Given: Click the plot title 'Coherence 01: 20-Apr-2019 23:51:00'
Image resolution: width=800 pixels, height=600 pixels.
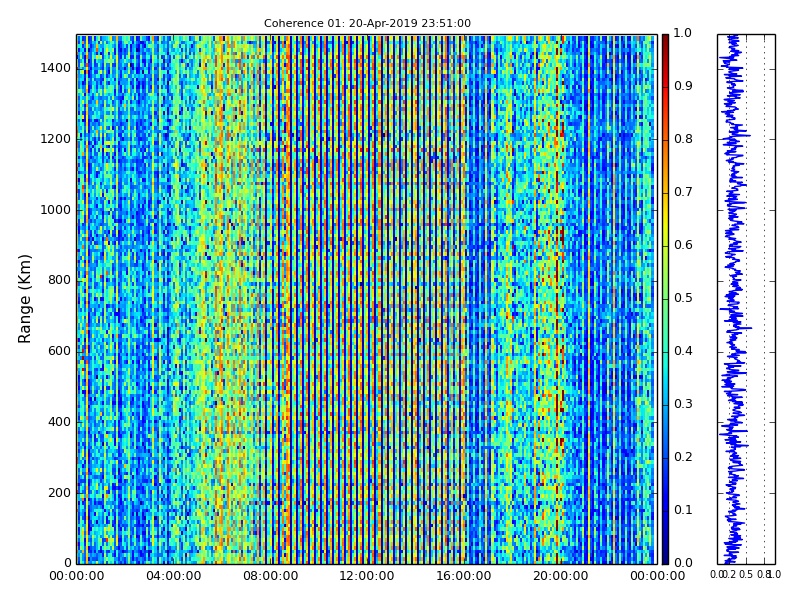Looking at the screenshot, I should pyautogui.click(x=367, y=23).
